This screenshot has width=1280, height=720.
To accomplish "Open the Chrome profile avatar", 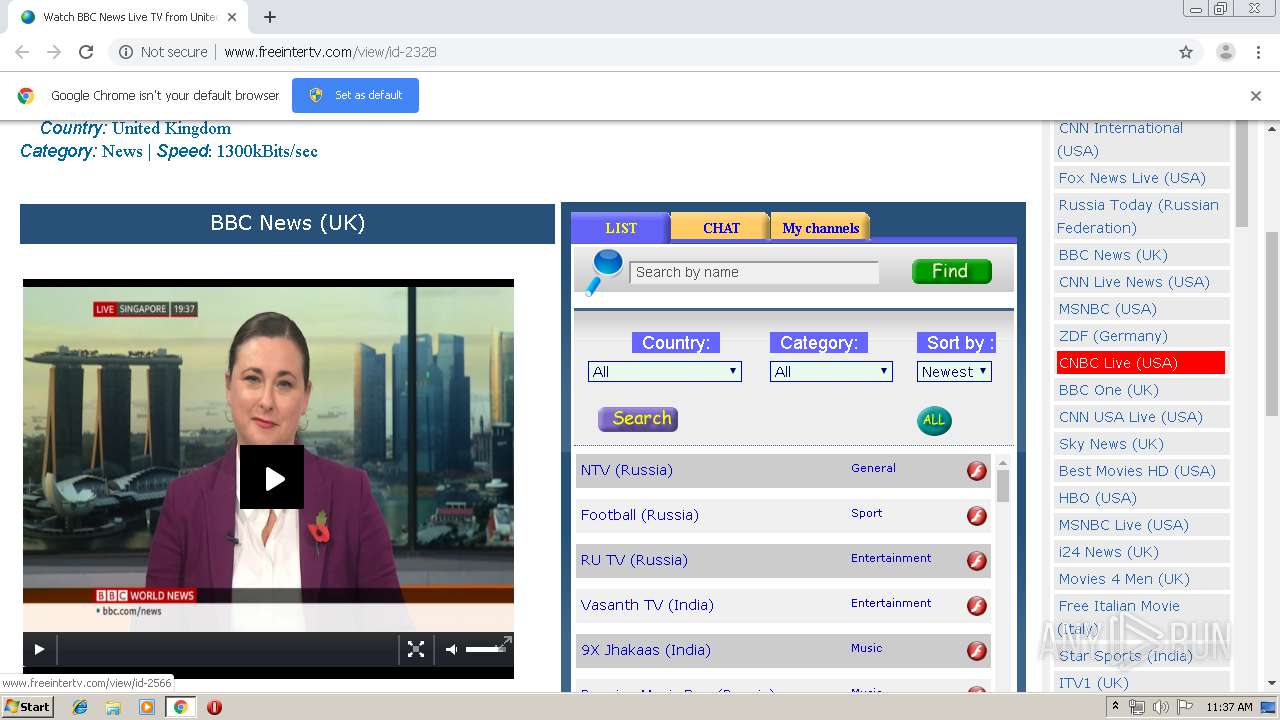I will click(x=1225, y=52).
